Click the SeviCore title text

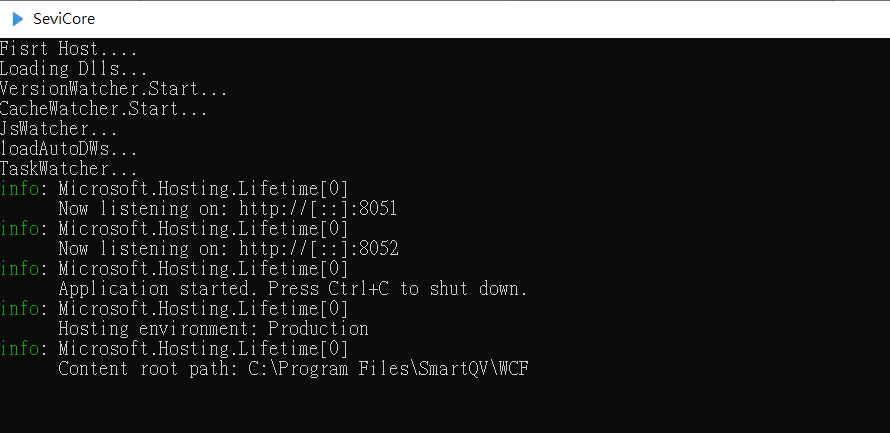coord(64,19)
